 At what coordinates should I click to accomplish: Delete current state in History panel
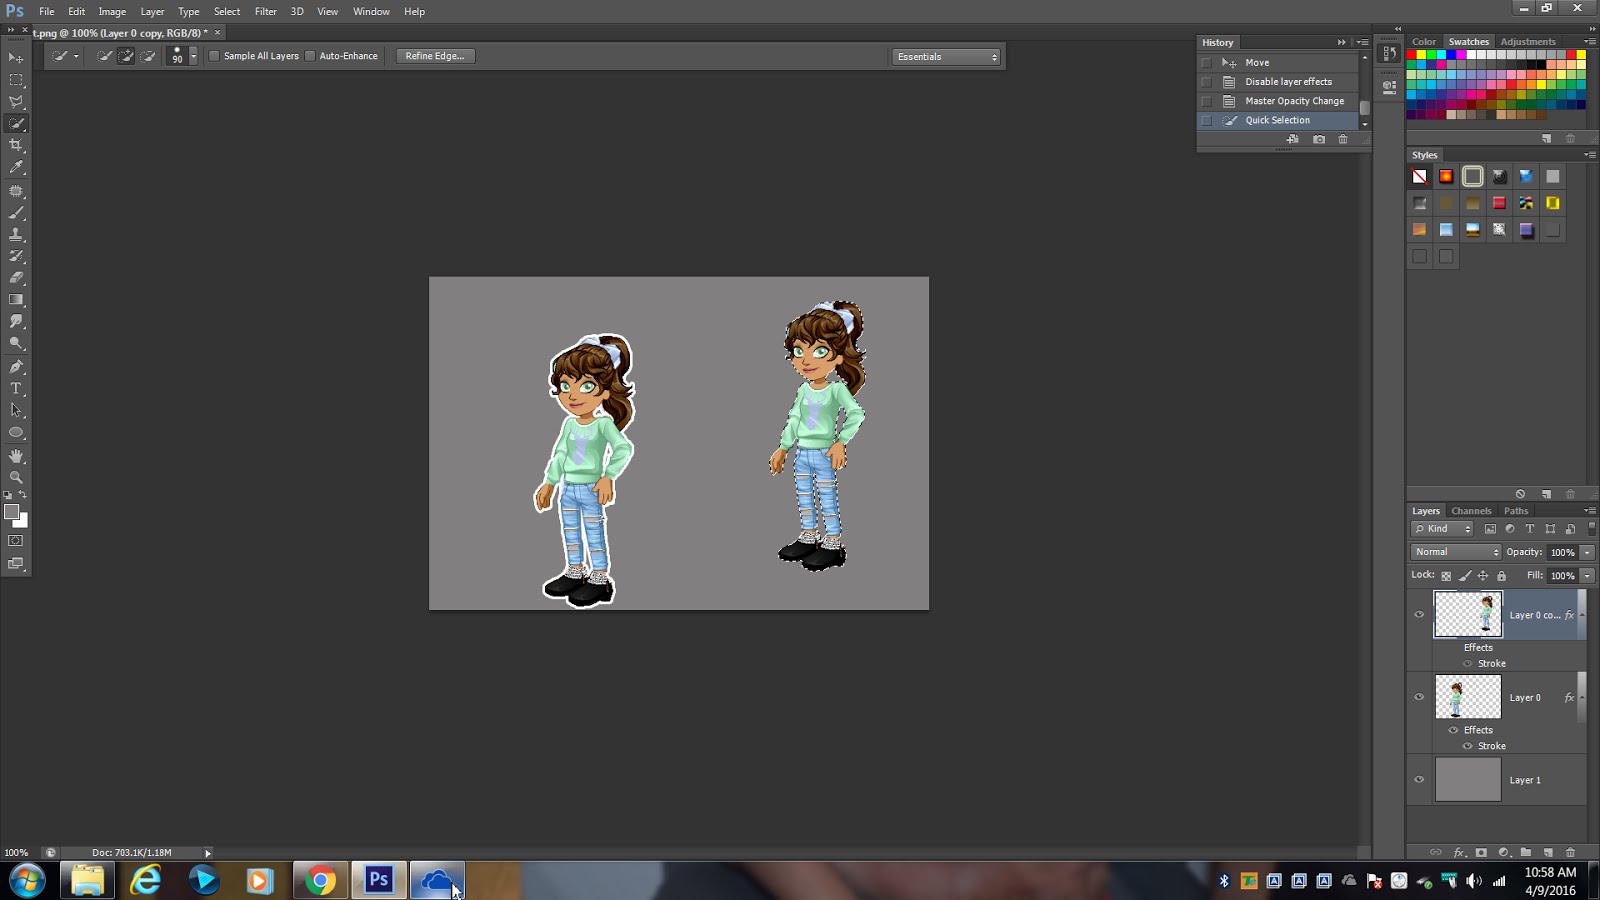click(x=1343, y=140)
